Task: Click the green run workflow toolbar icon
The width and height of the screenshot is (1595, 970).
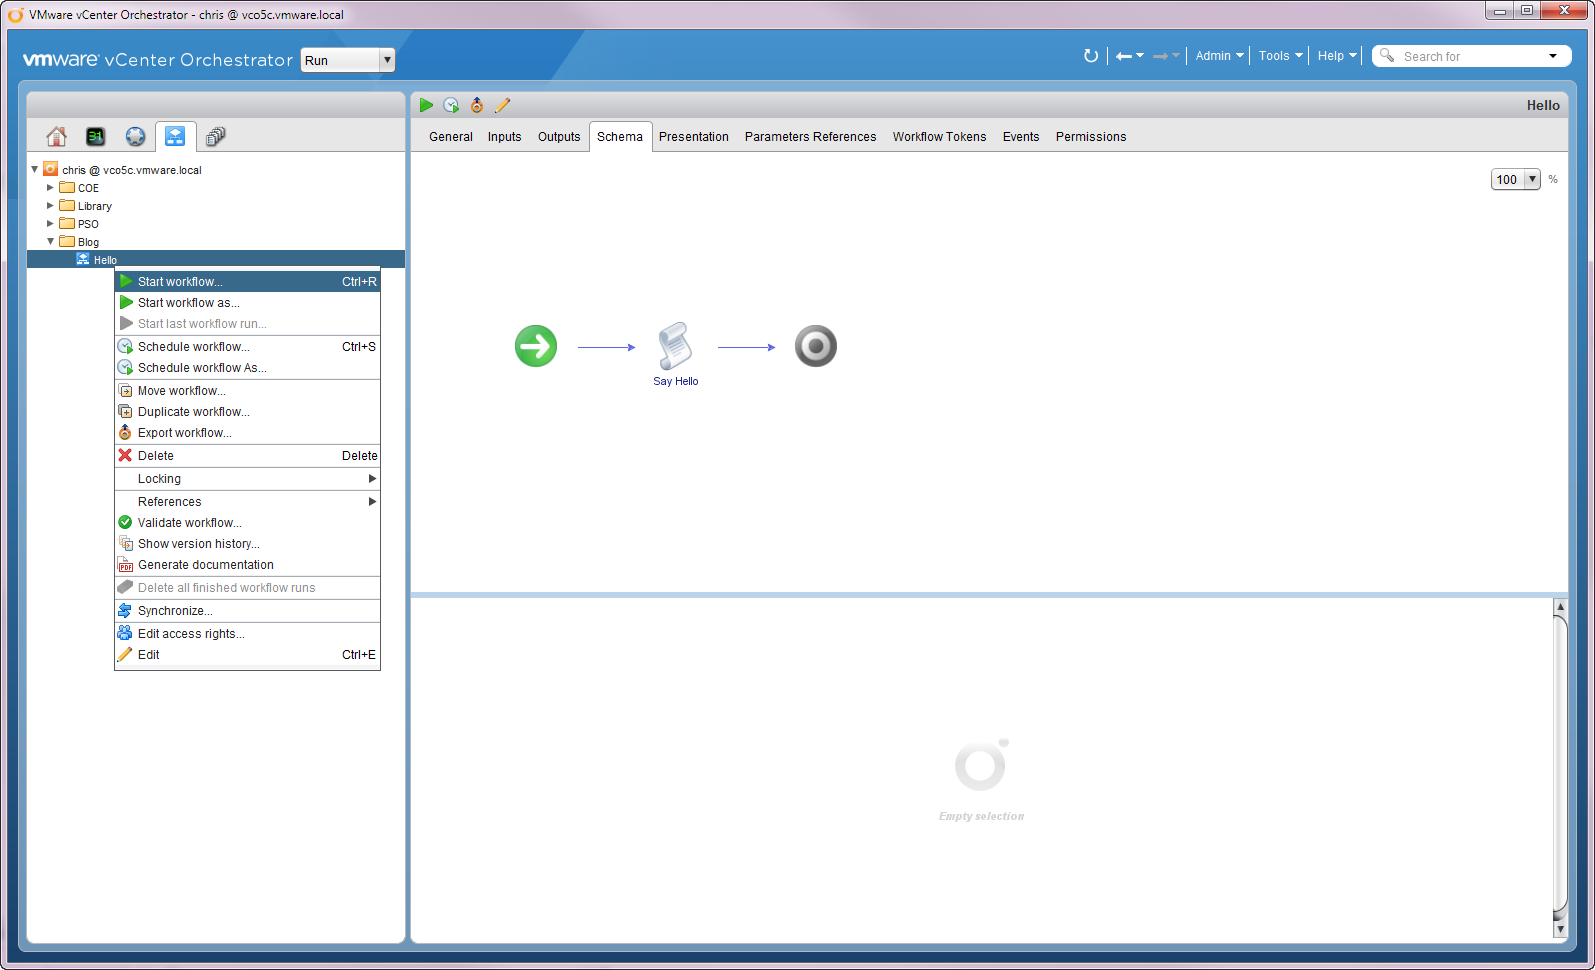Action: coord(426,105)
